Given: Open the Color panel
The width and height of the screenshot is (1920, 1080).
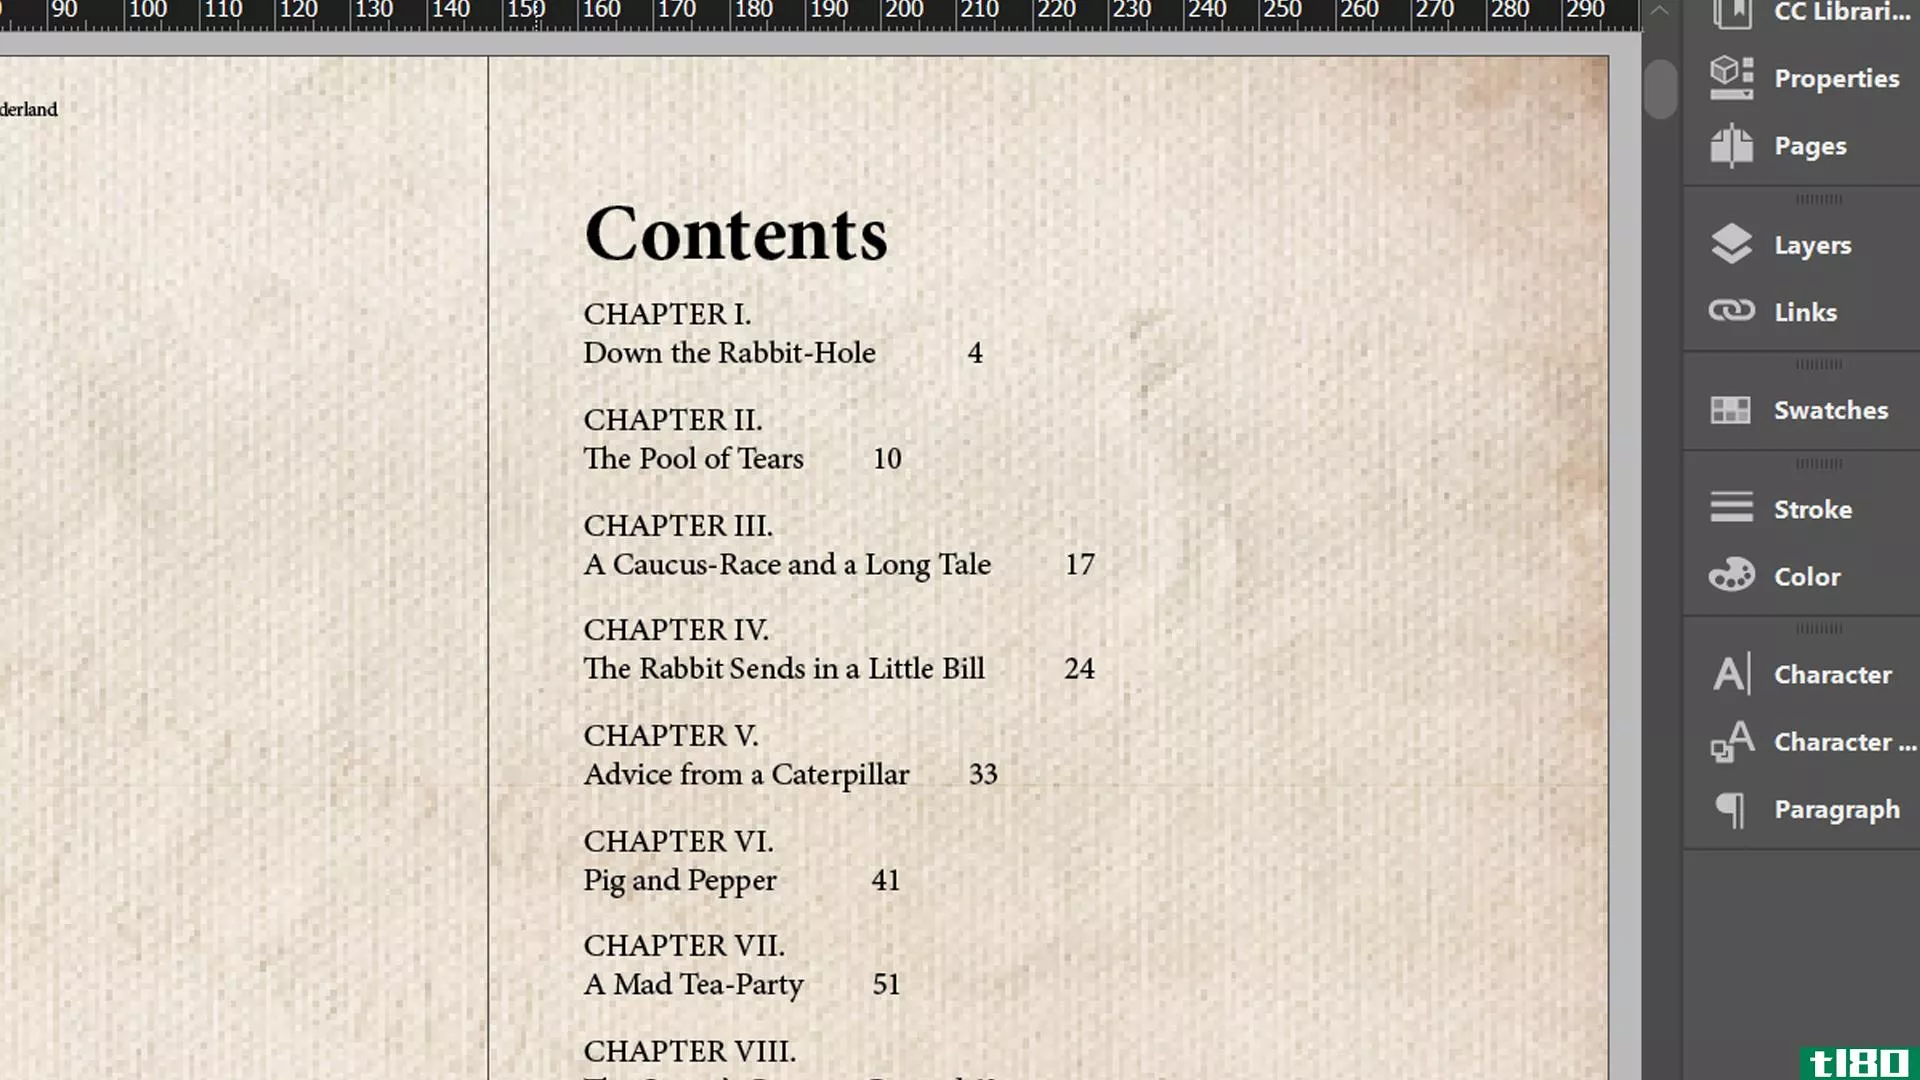Looking at the screenshot, I should click(x=1807, y=576).
